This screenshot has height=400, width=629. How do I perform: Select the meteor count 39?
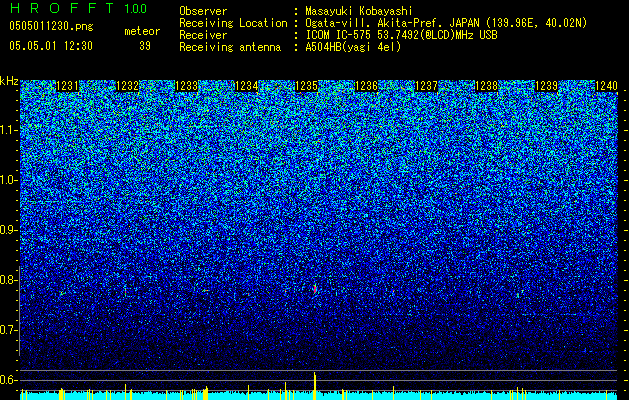pyautogui.click(x=145, y=46)
